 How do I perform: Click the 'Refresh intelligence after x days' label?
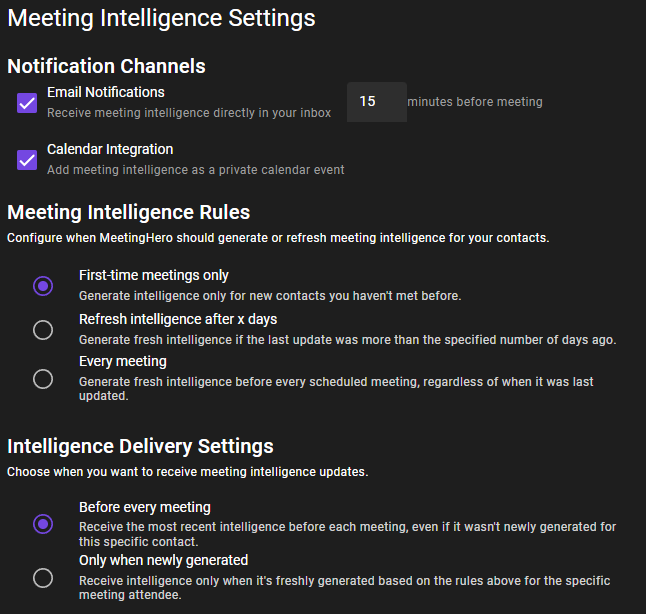[178, 319]
